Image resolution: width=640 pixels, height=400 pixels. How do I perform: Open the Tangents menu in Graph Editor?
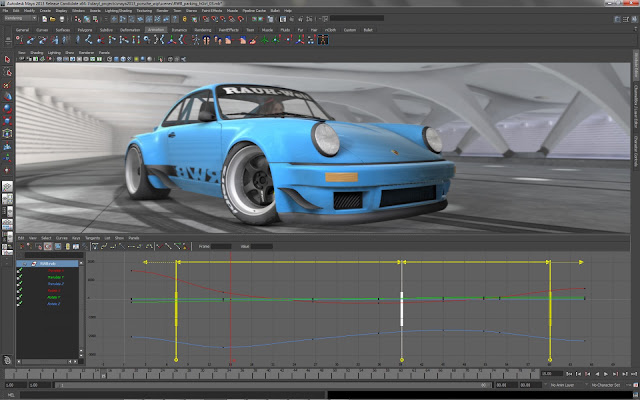(x=92, y=238)
